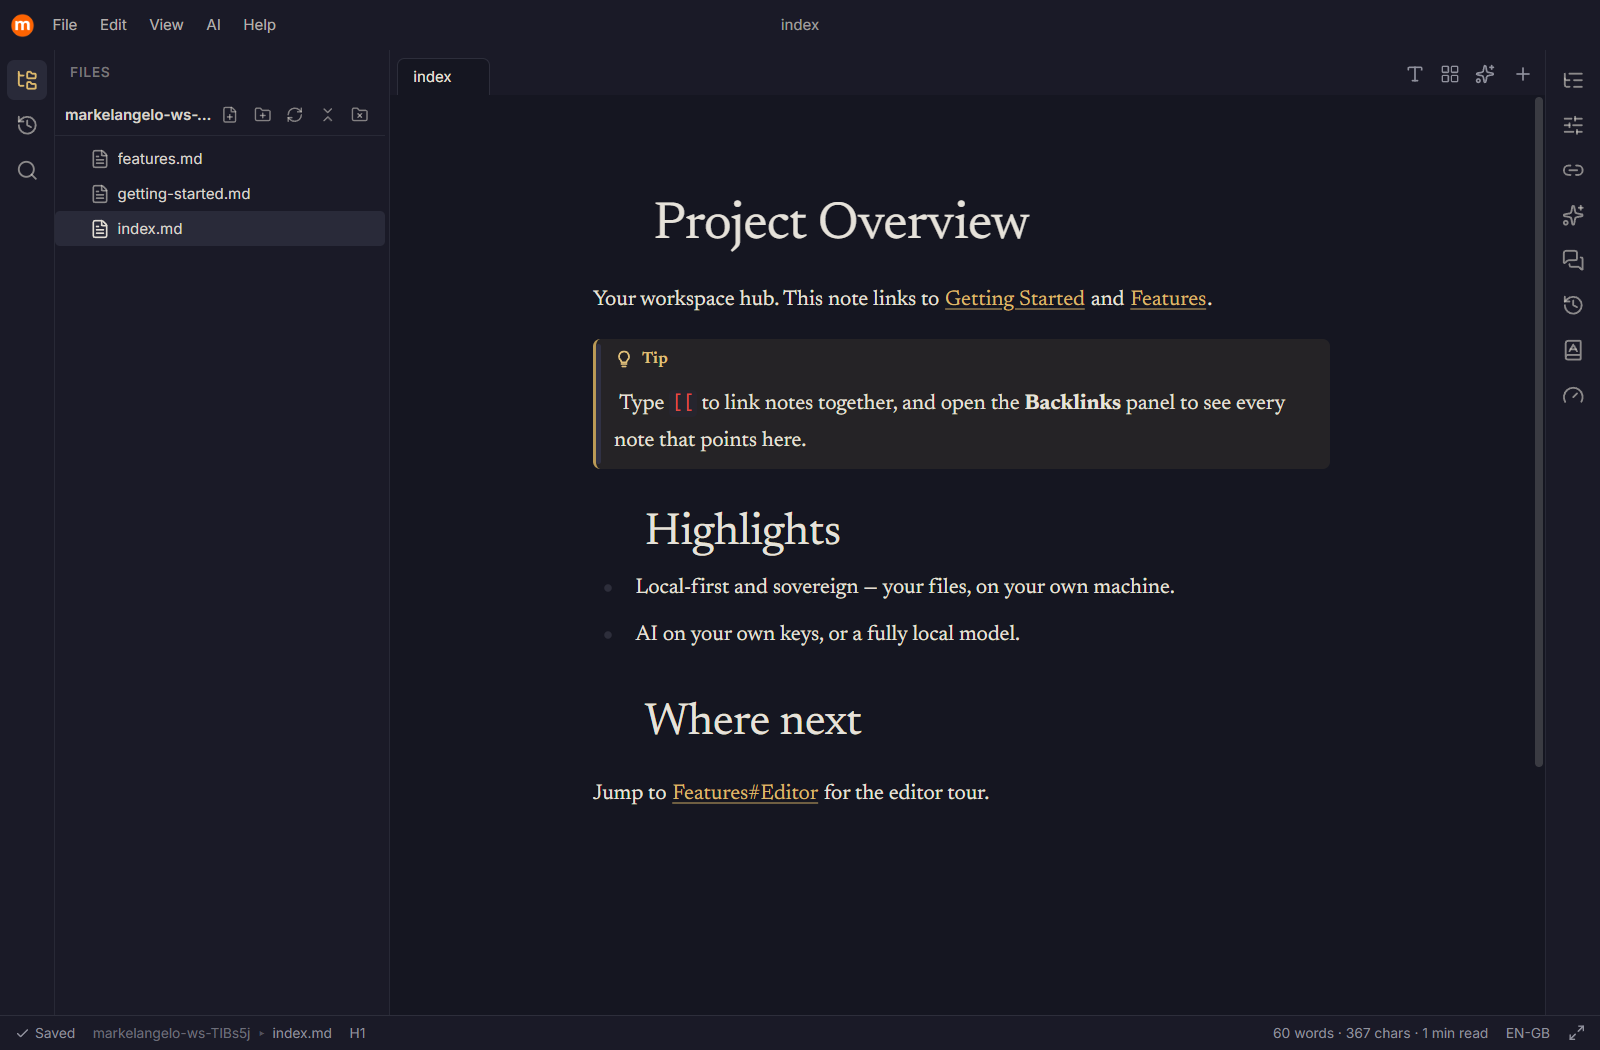
Task: Click the Tip callout title
Action: pyautogui.click(x=654, y=358)
